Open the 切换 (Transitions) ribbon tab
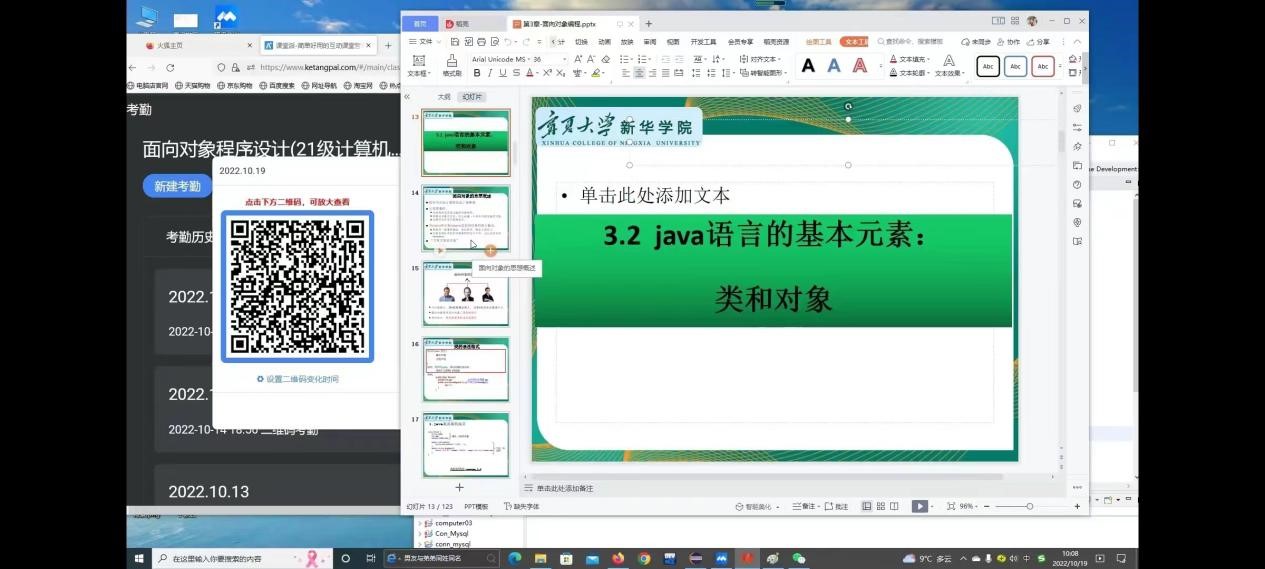Viewport: 1265px width, 569px height. click(581, 42)
